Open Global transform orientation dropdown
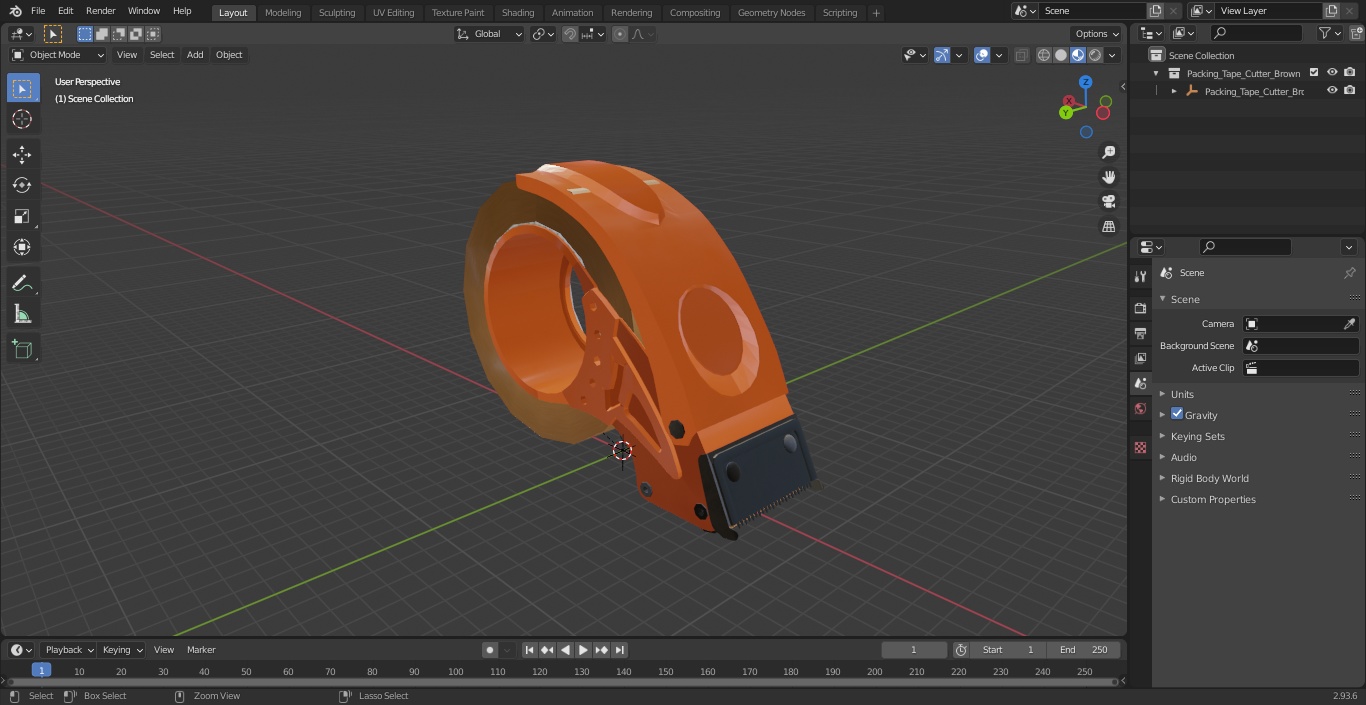The height and width of the screenshot is (705, 1366). [490, 34]
